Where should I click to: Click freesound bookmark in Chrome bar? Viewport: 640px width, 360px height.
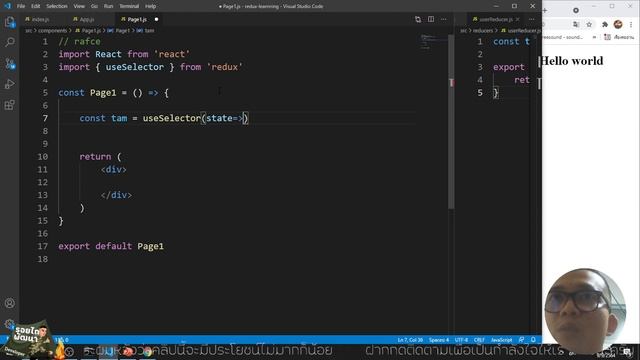point(563,37)
